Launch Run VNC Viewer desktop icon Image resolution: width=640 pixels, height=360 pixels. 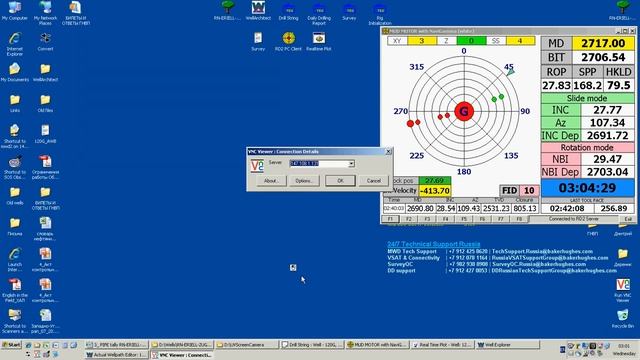(x=622, y=290)
